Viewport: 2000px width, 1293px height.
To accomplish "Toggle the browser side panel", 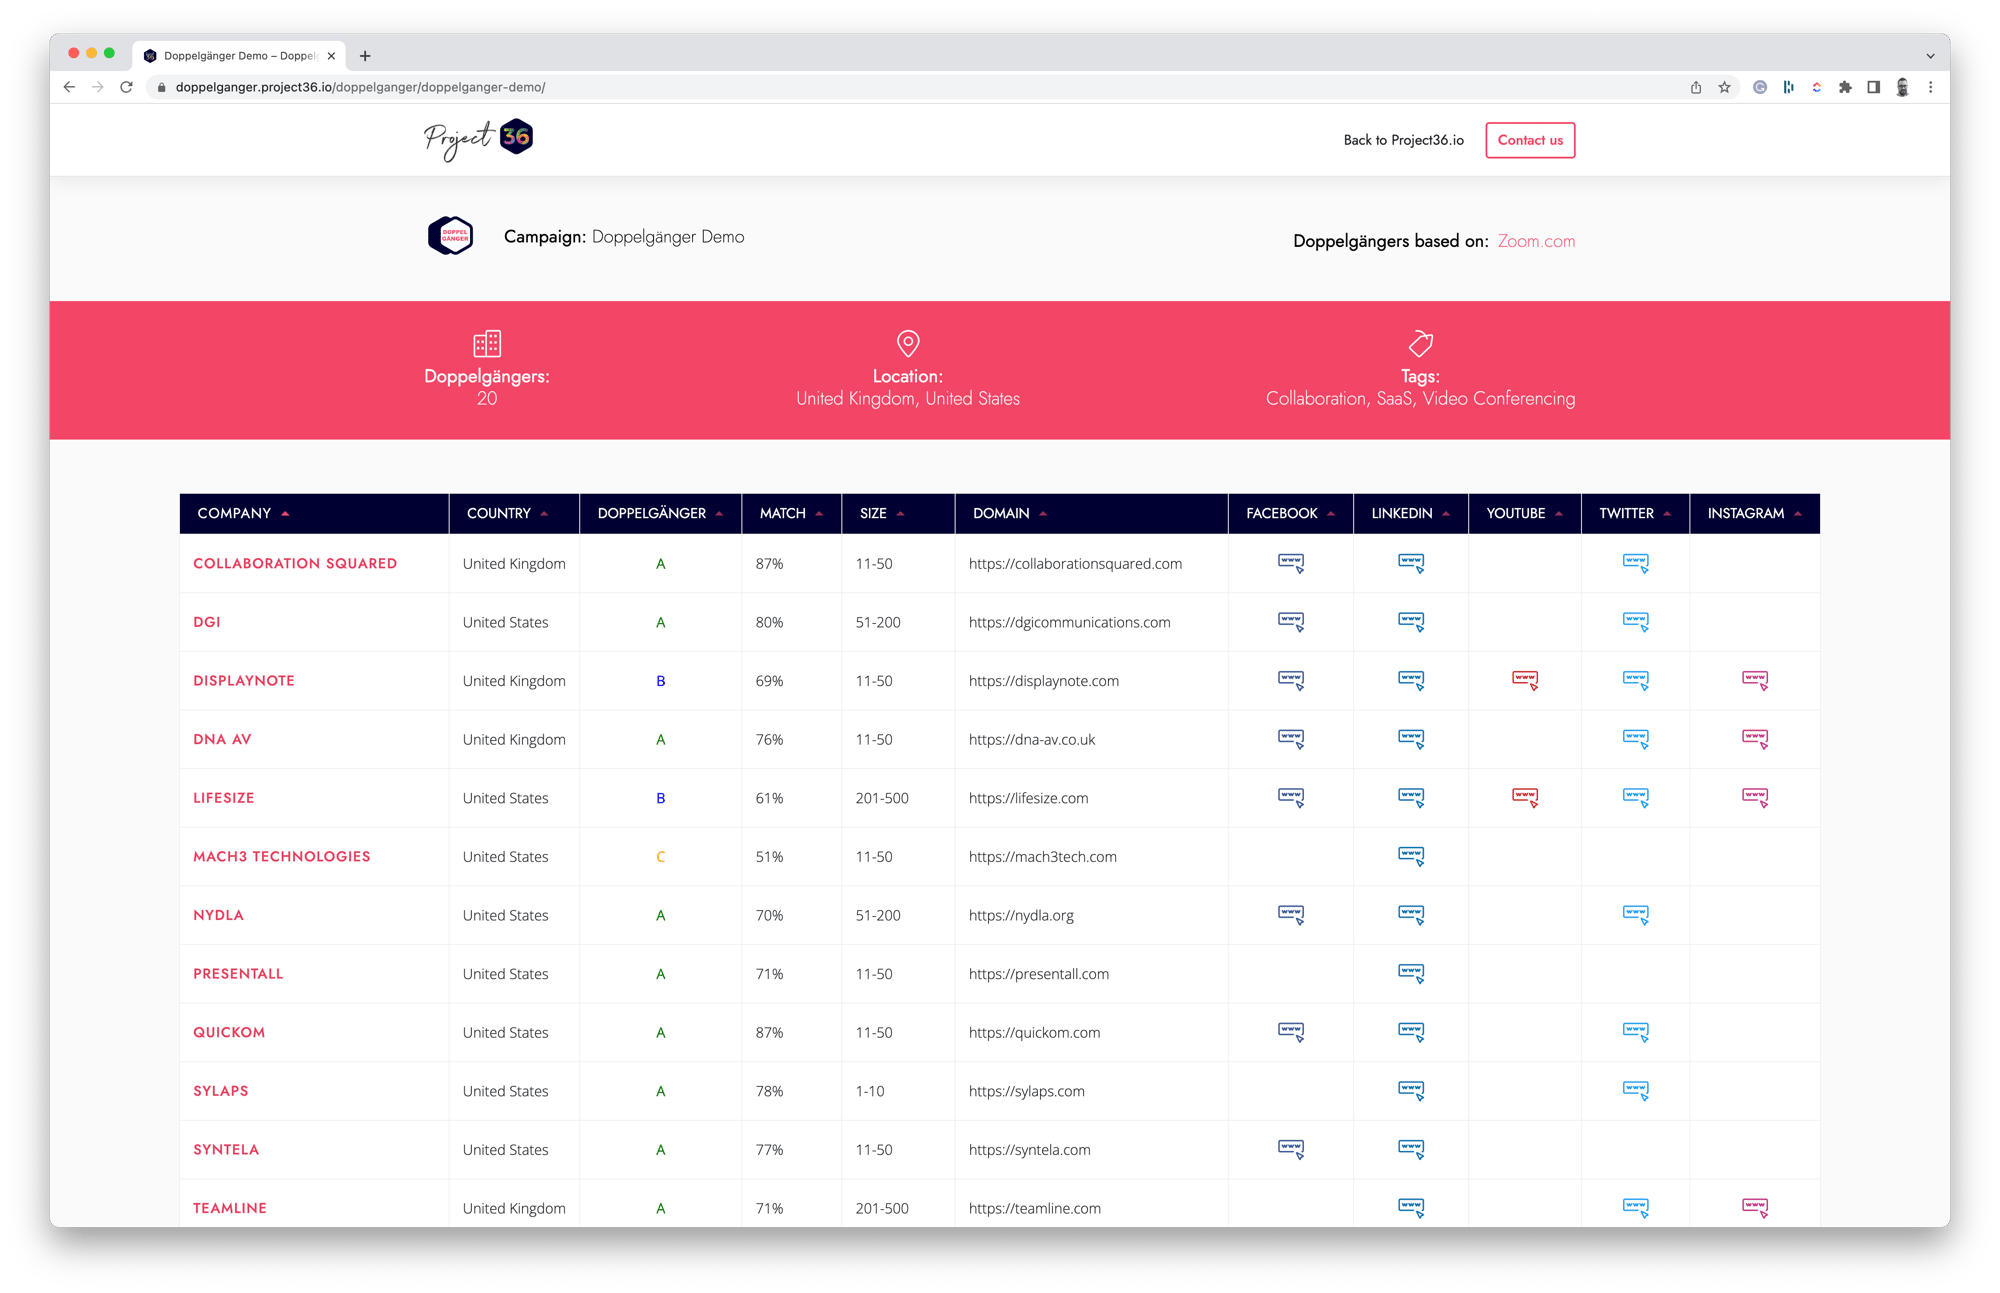I will (x=1873, y=87).
